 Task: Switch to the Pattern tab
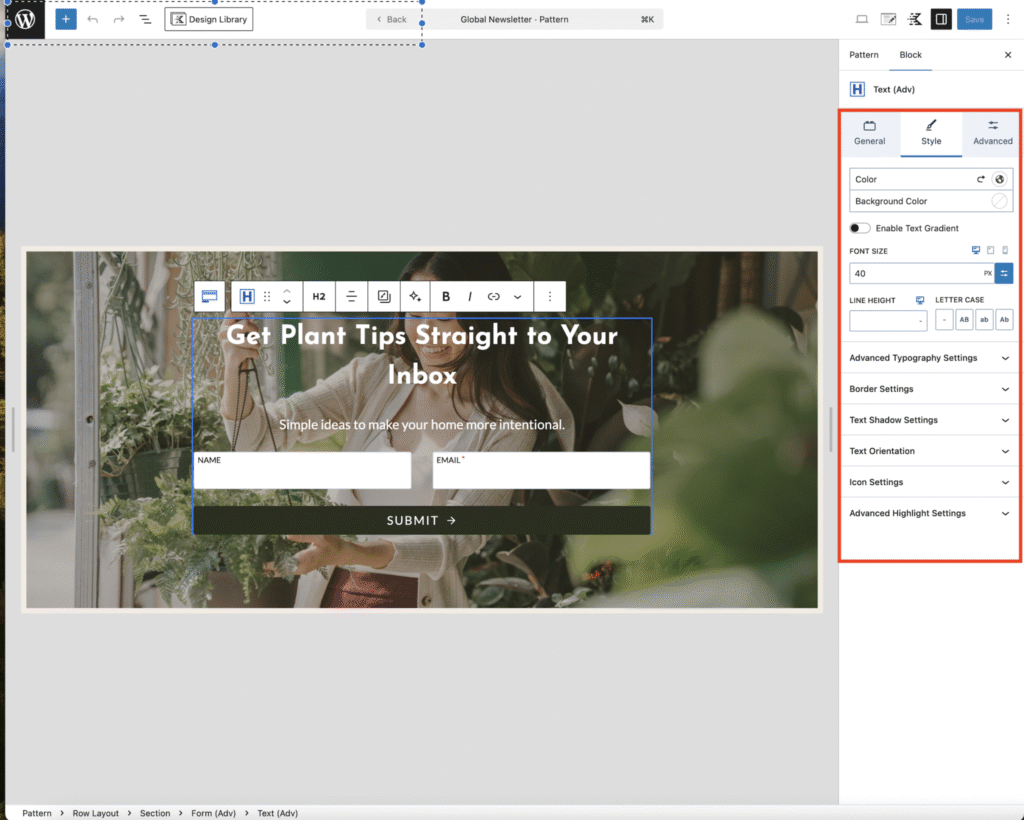(x=864, y=55)
